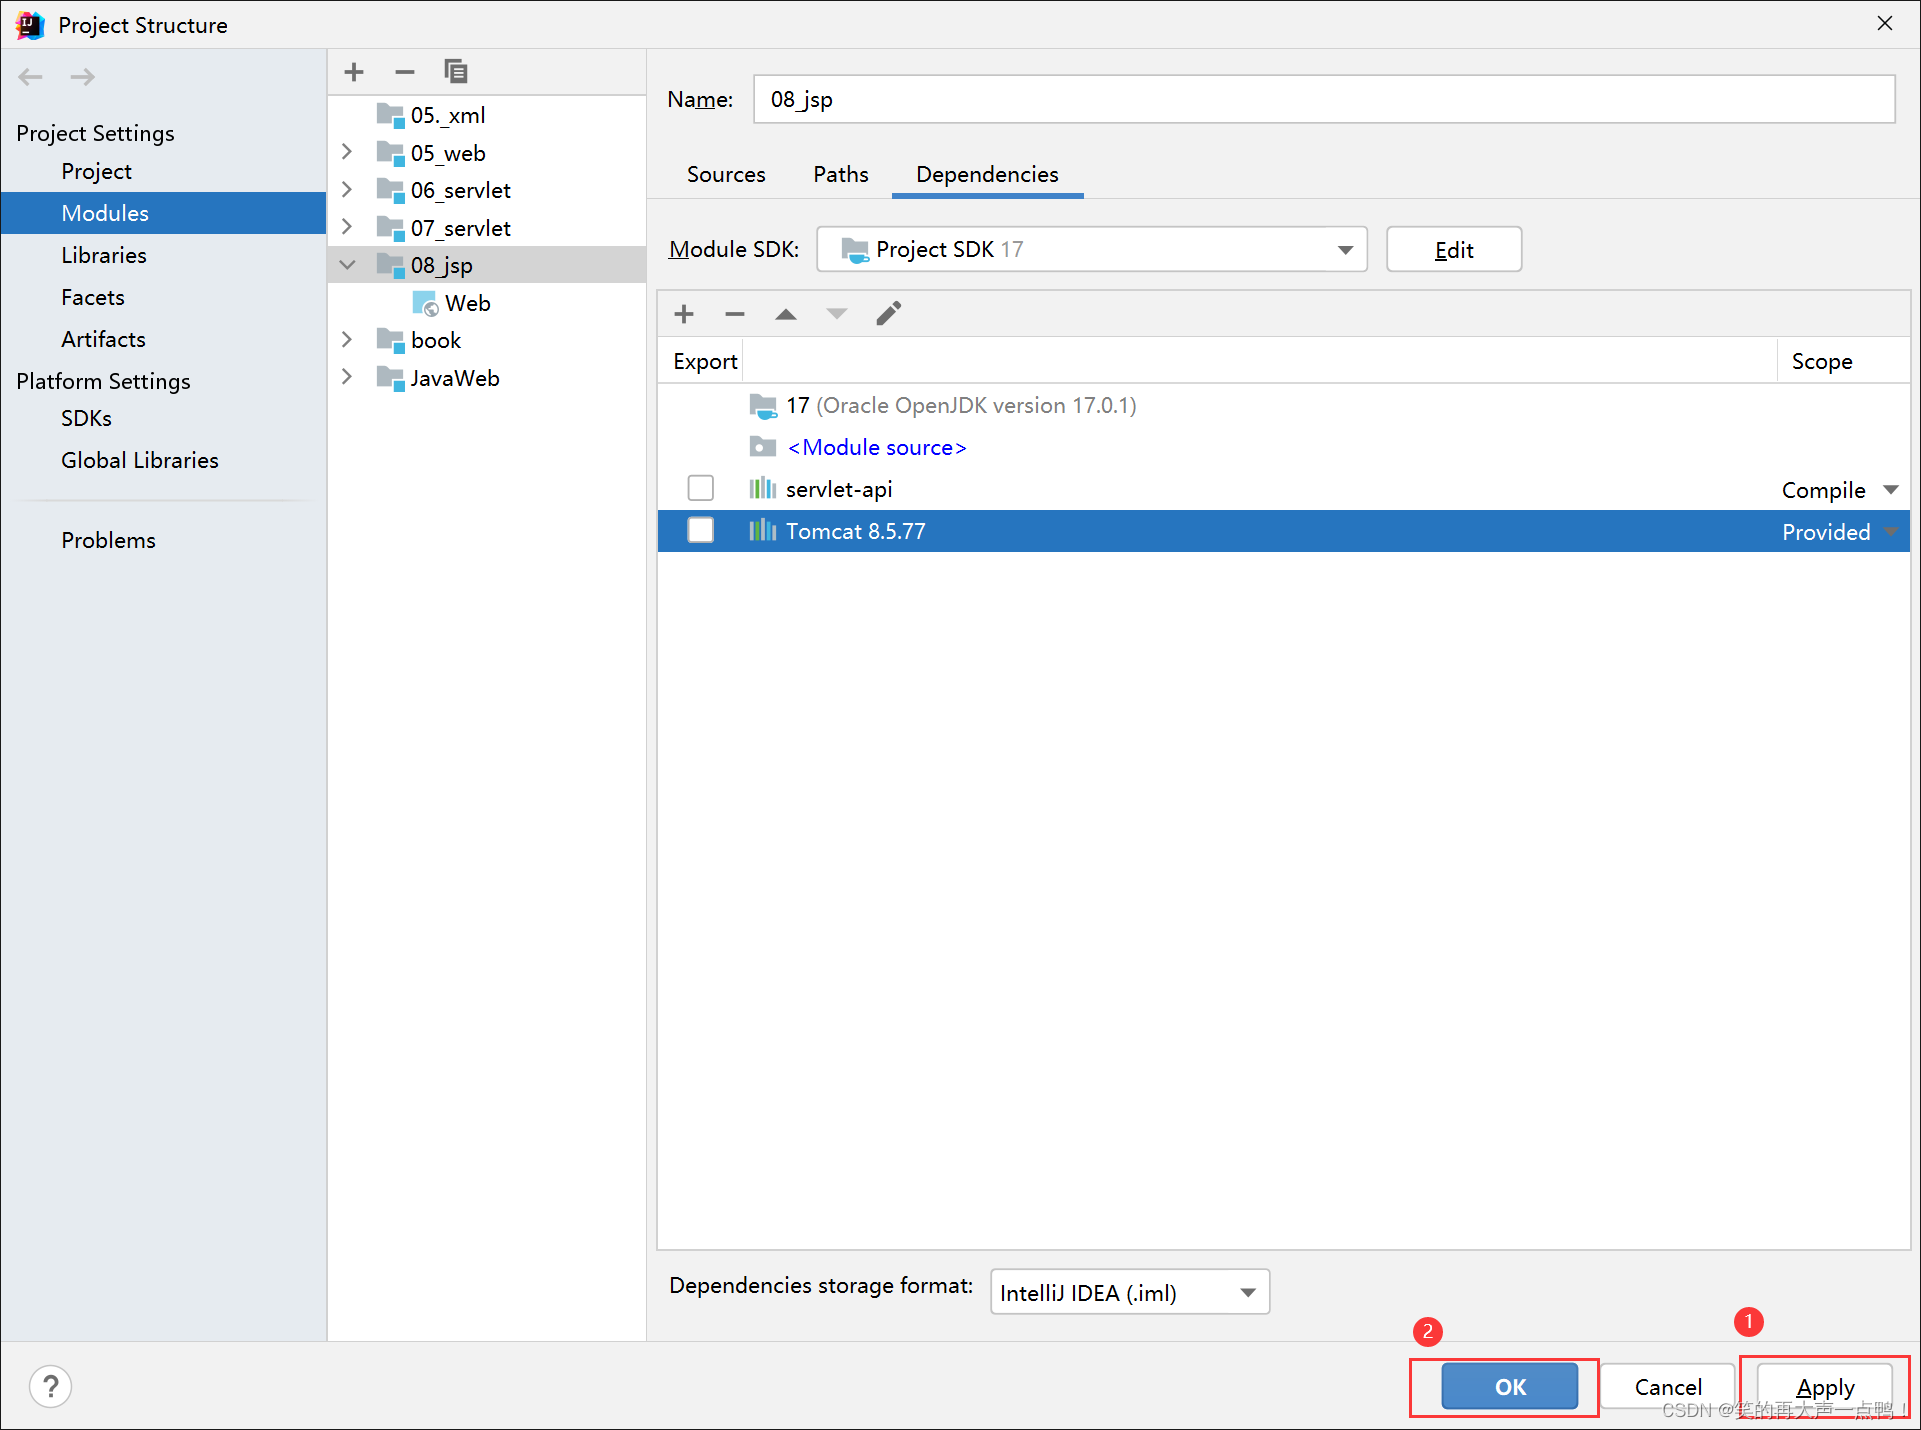Viewport: 1921px width, 1430px height.
Task: Expand the 06_servlet module node
Action: 347,189
